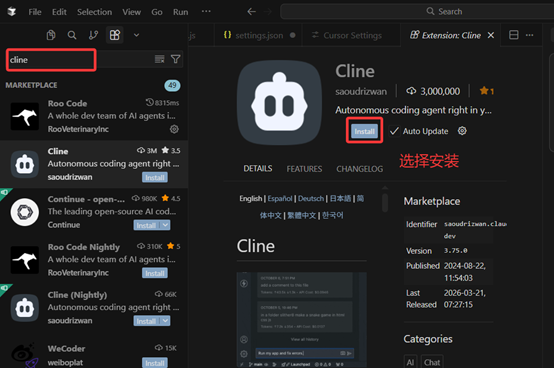Click the saoudrizwan publisher name in header
Screen dimensions: 554x368
[361, 91]
